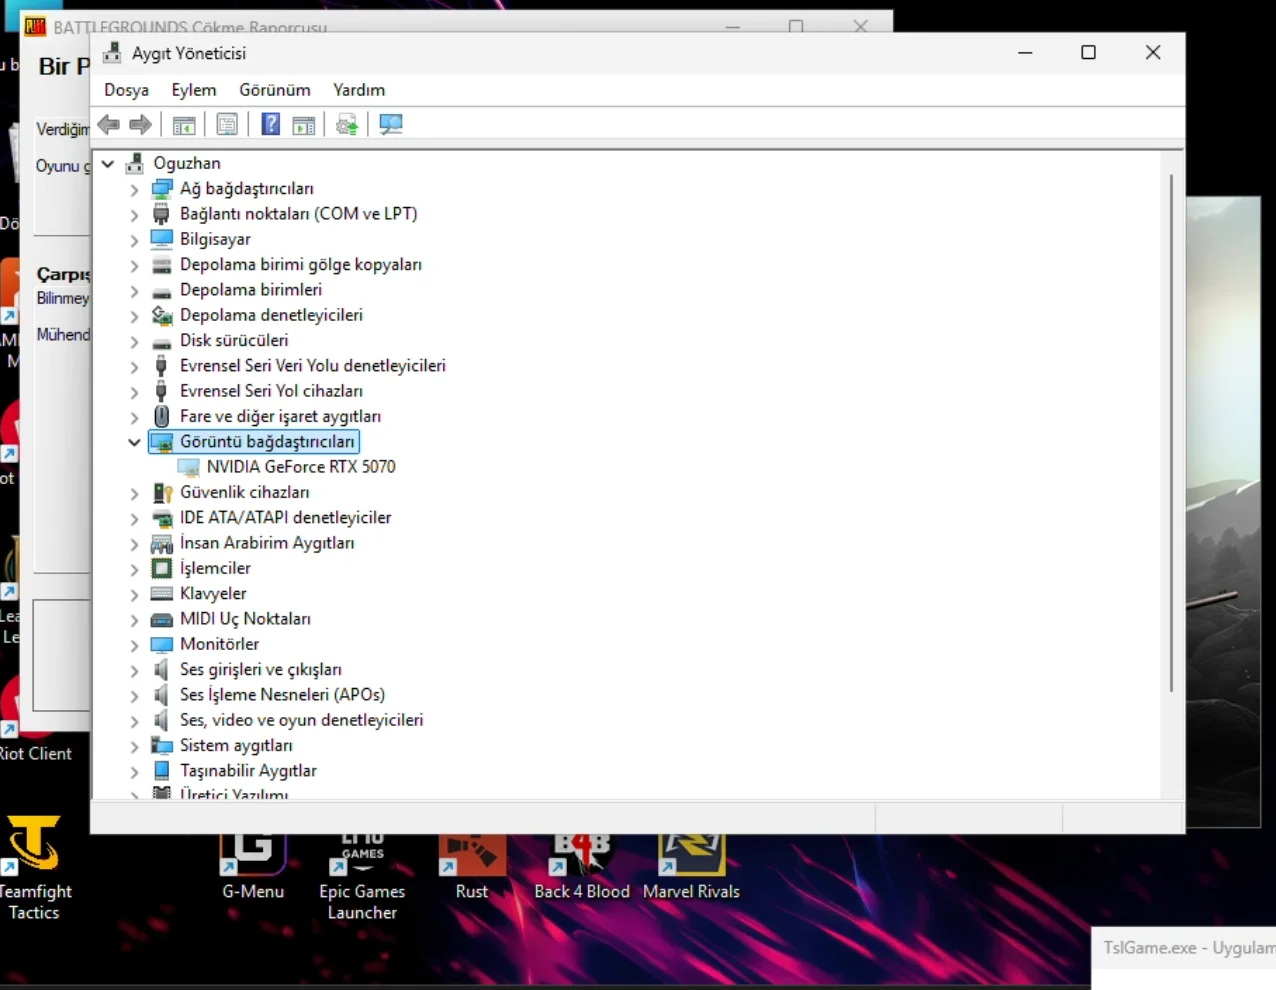
Task: Open the Yardım menu
Action: click(359, 90)
